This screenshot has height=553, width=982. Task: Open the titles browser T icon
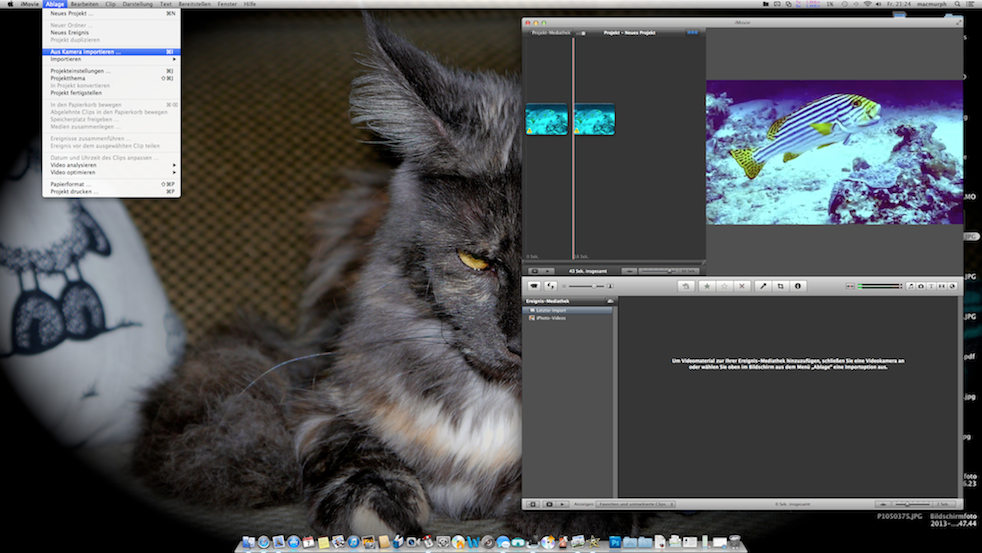(931, 286)
